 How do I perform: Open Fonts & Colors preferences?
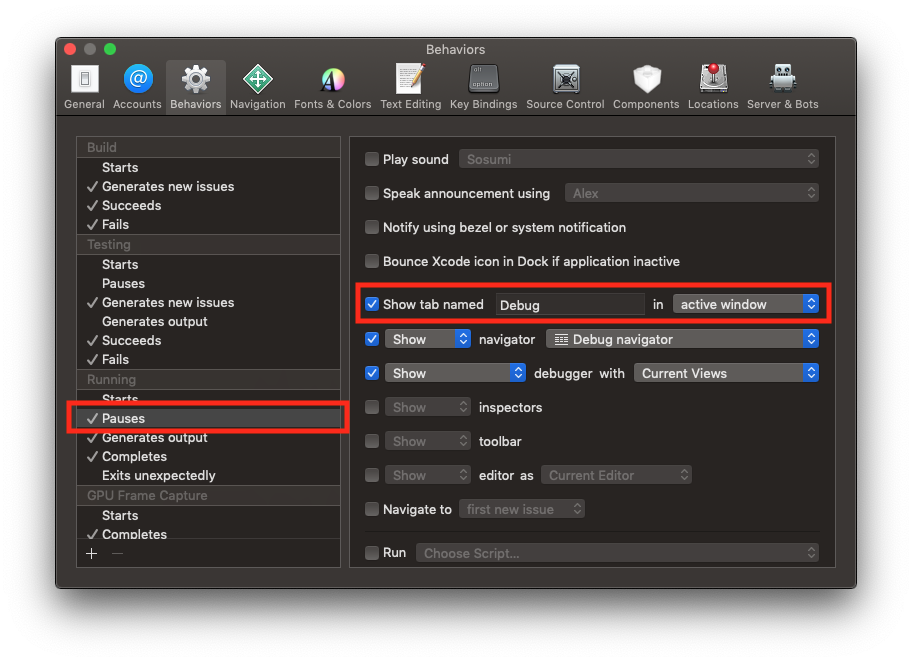tap(332, 85)
